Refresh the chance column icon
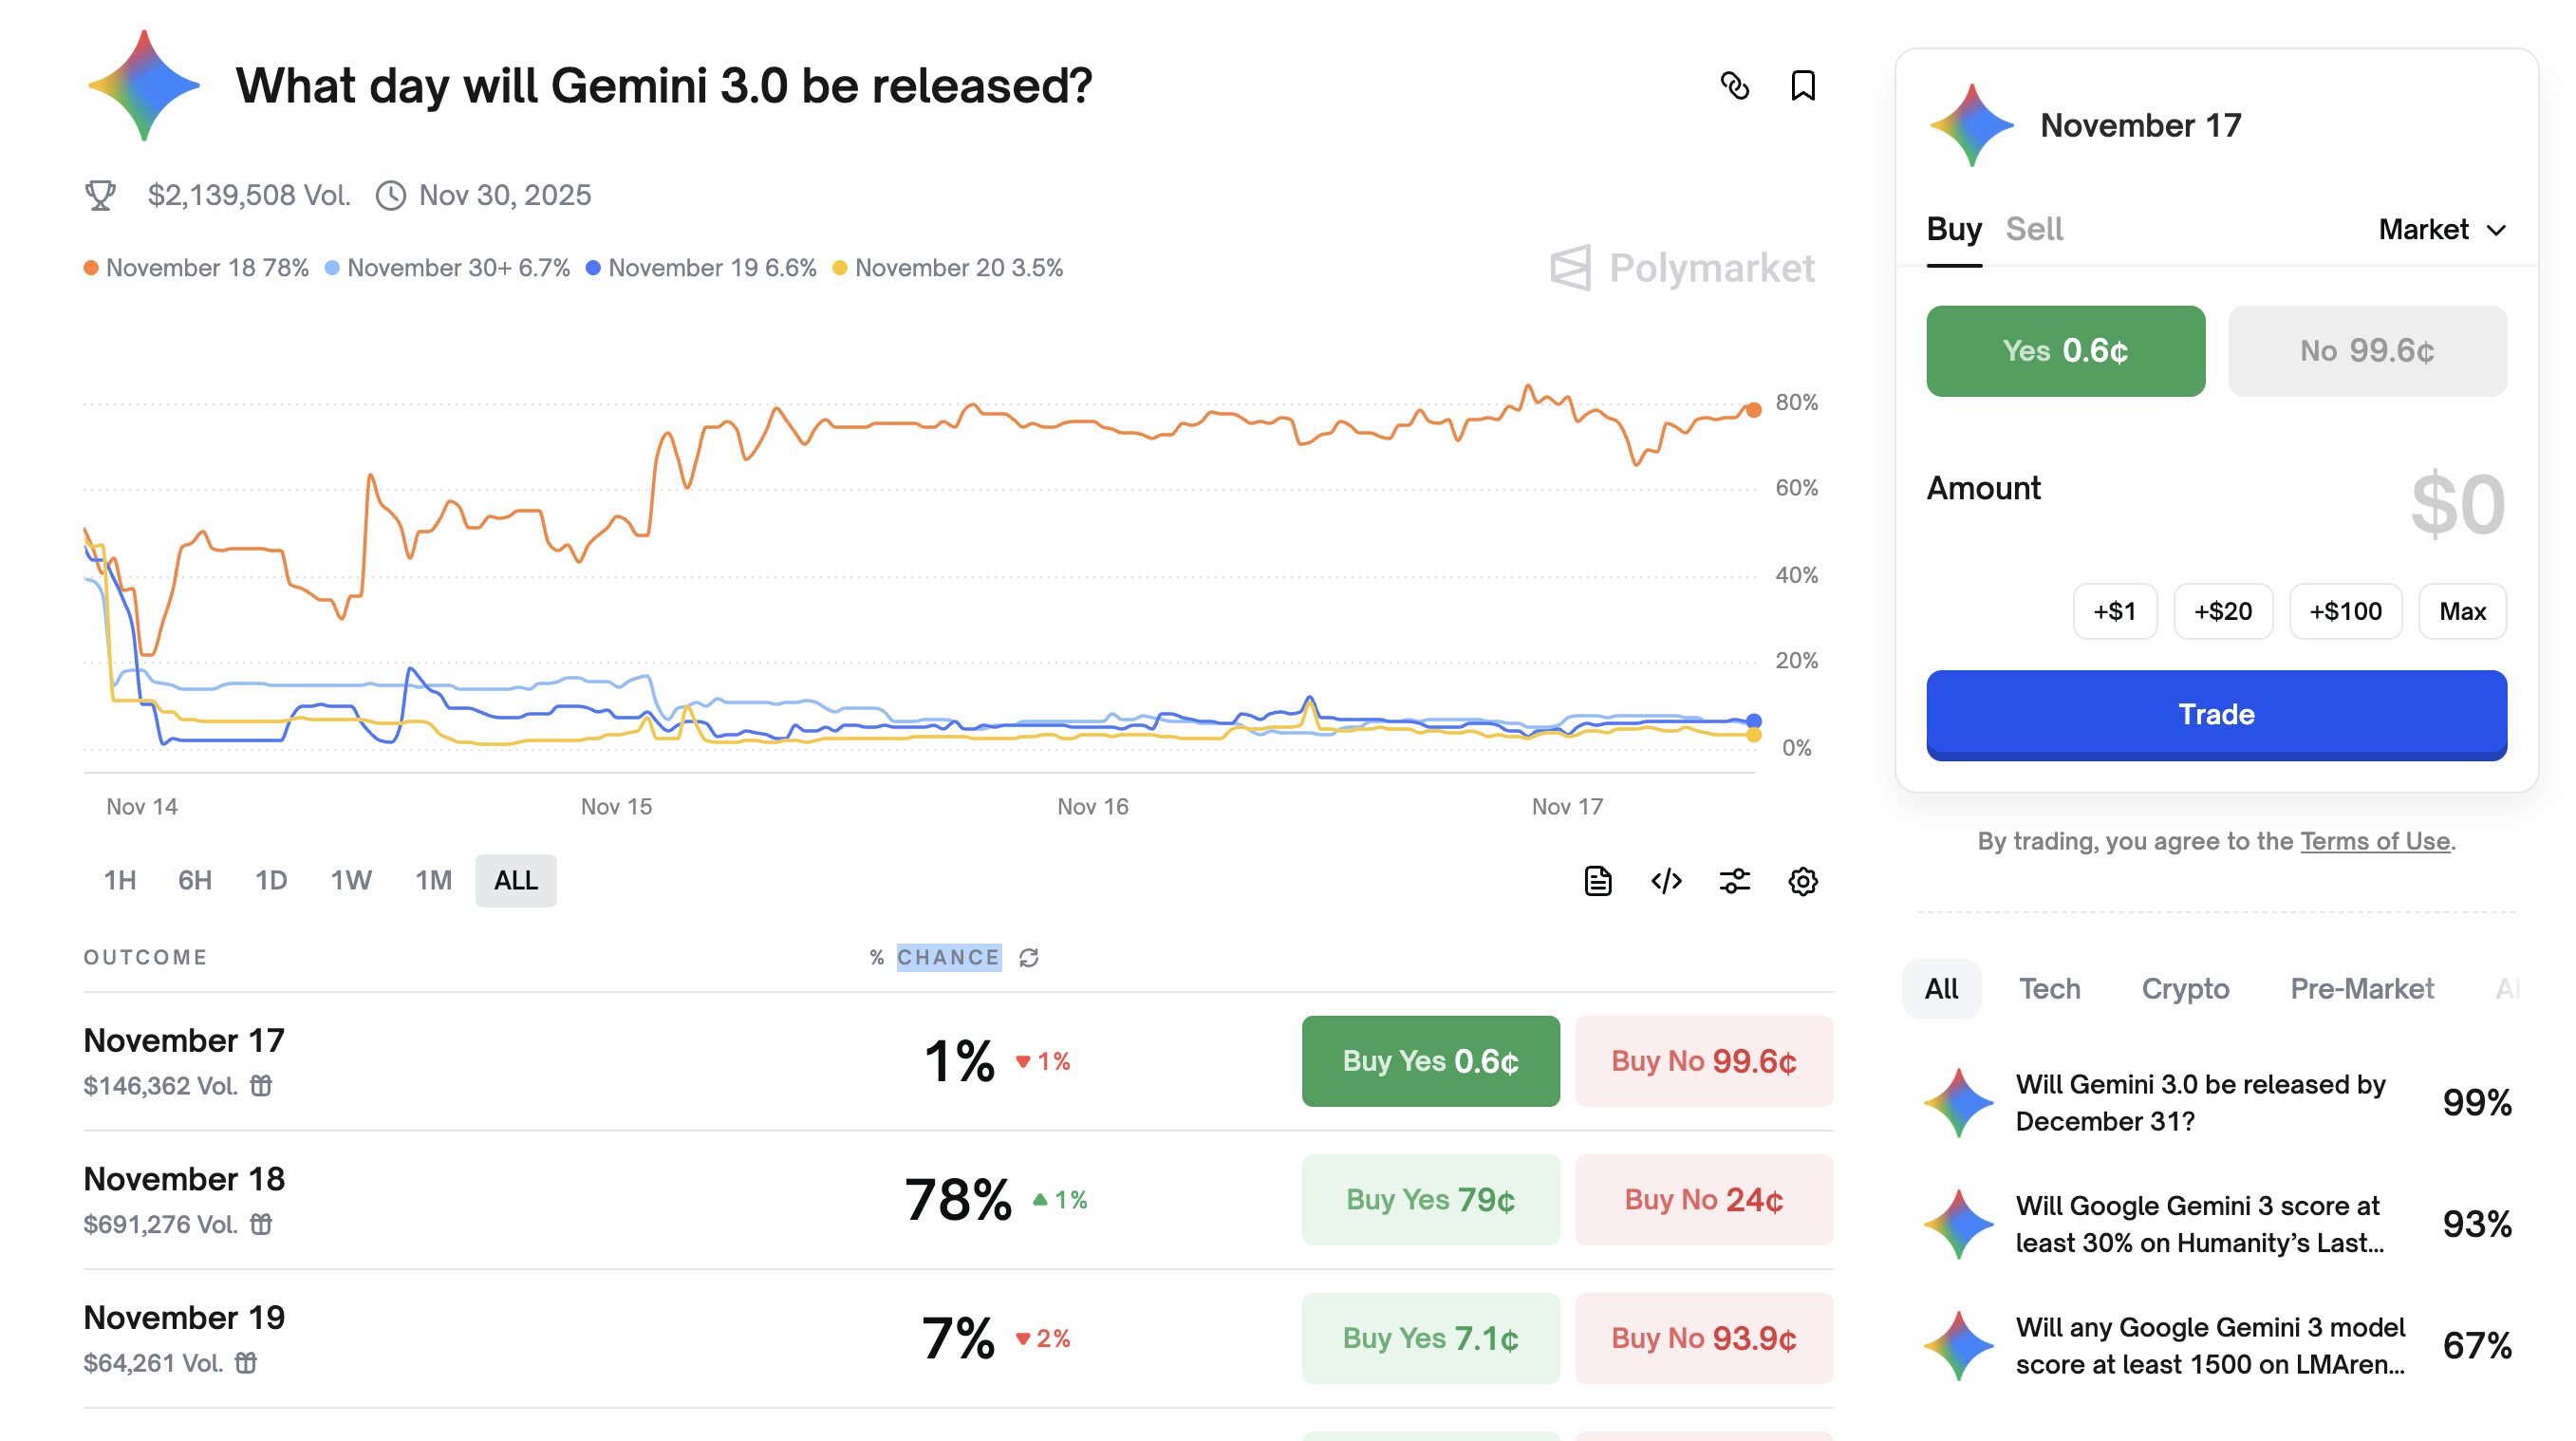This screenshot has height=1441, width=2576. point(1029,958)
